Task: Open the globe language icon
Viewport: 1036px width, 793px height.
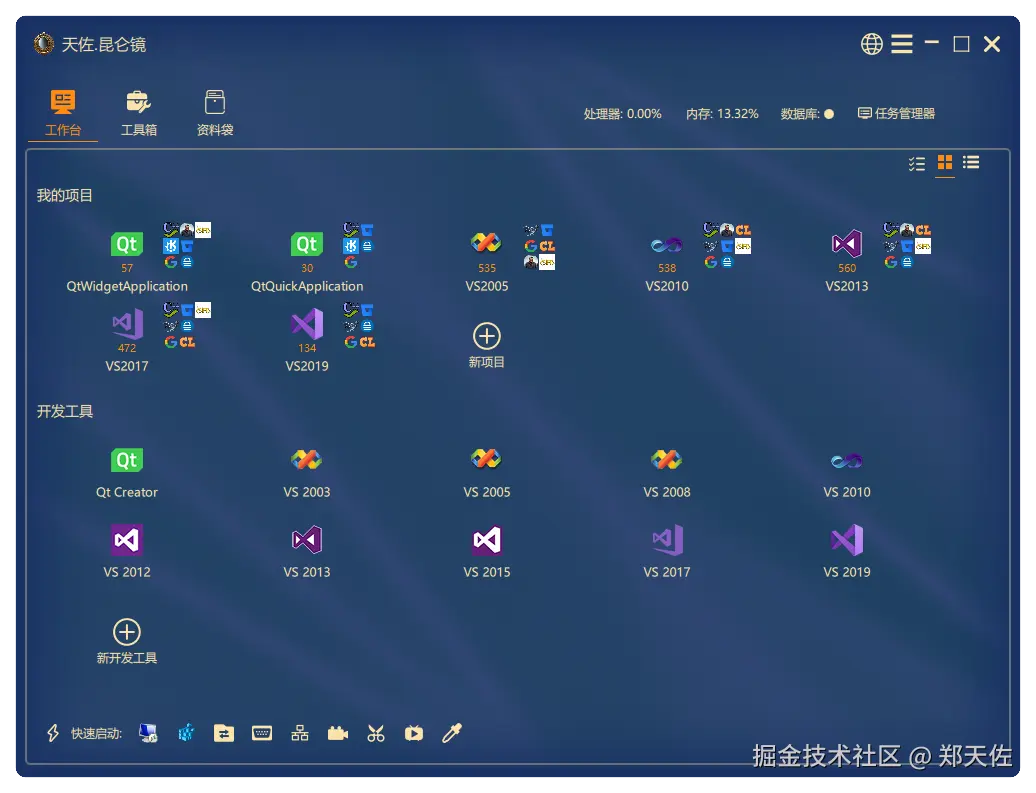Action: click(871, 44)
